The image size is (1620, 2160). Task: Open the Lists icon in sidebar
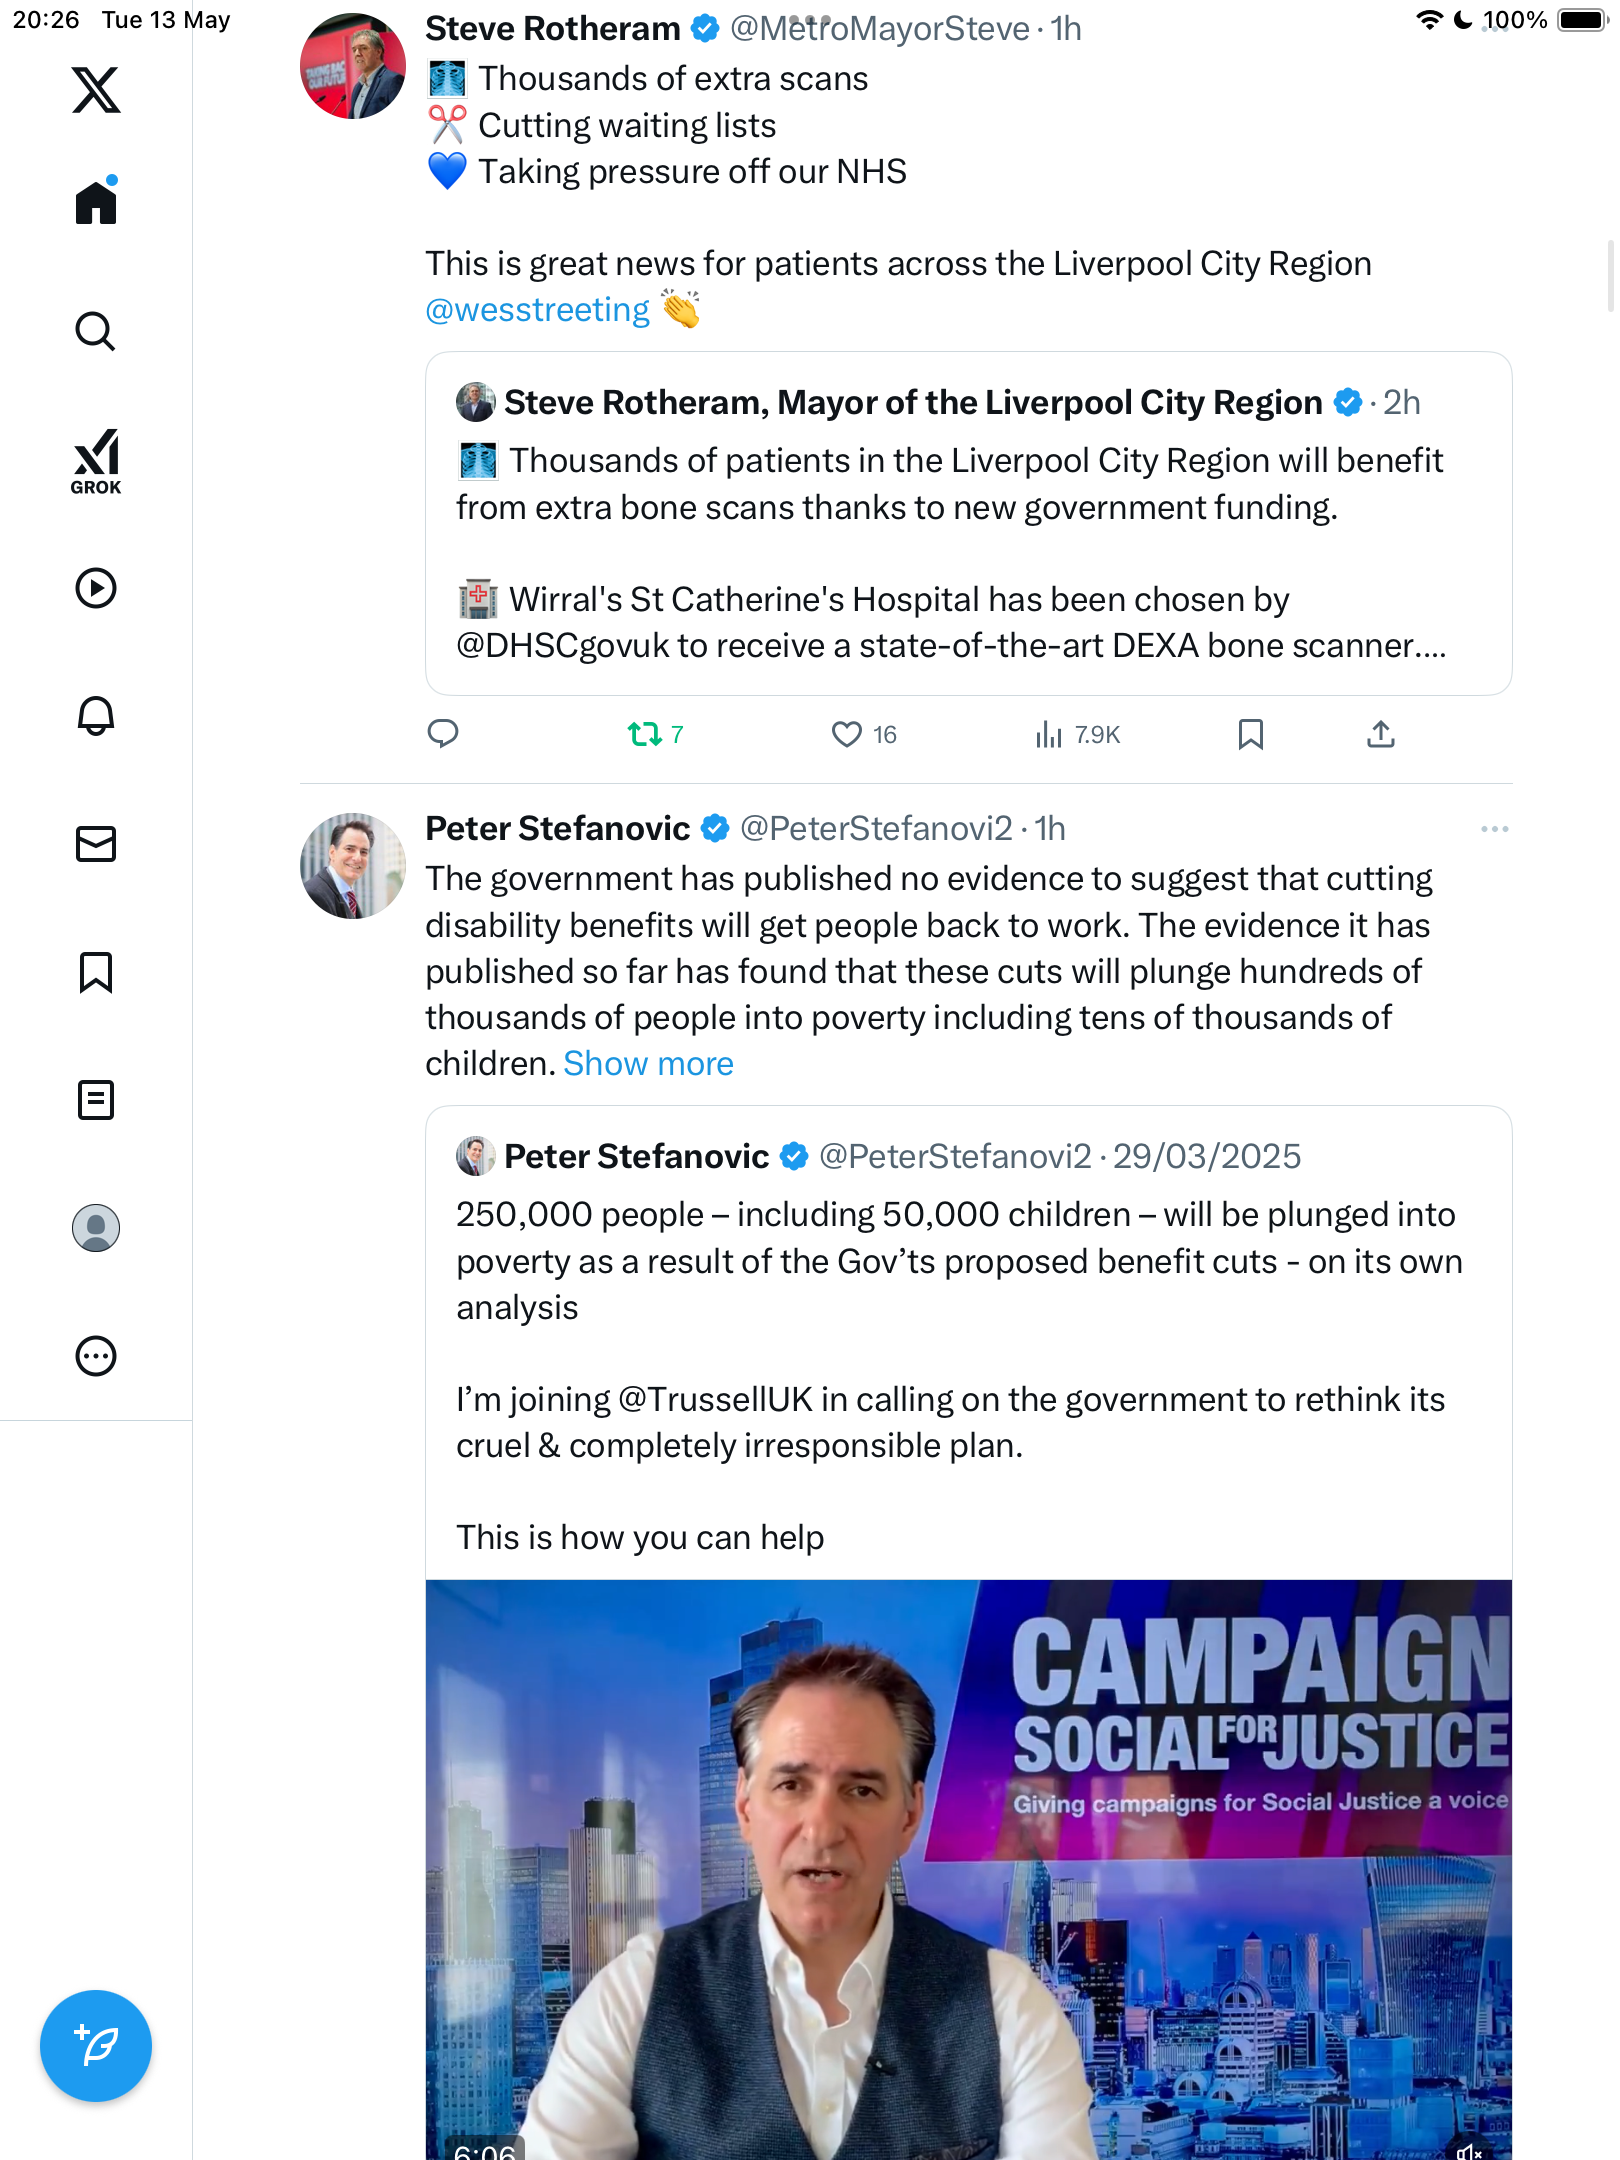pyautogui.click(x=96, y=1100)
